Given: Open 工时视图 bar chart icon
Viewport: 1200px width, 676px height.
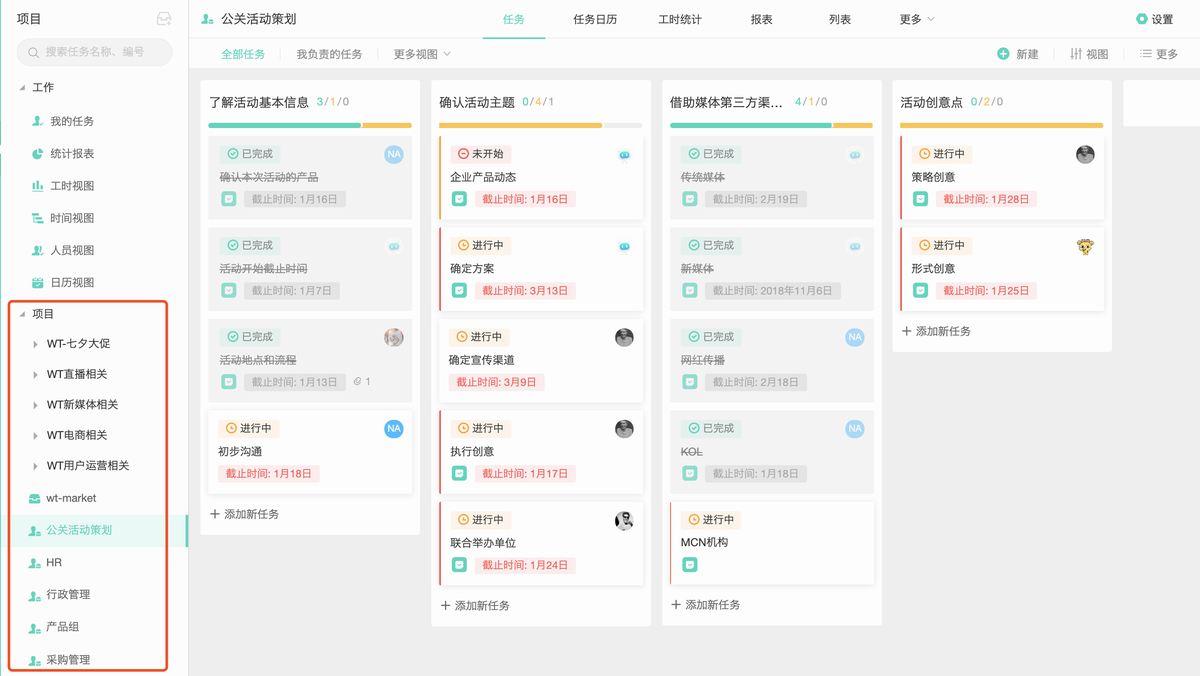Looking at the screenshot, I should (37, 186).
